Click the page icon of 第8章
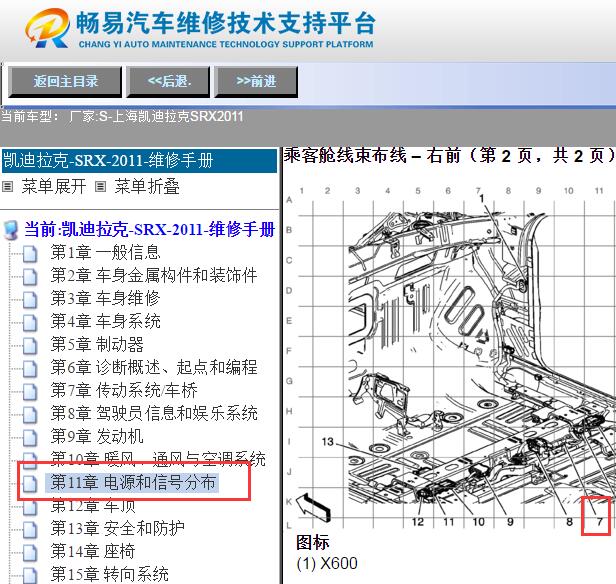This screenshot has height=584, width=616. (30, 414)
